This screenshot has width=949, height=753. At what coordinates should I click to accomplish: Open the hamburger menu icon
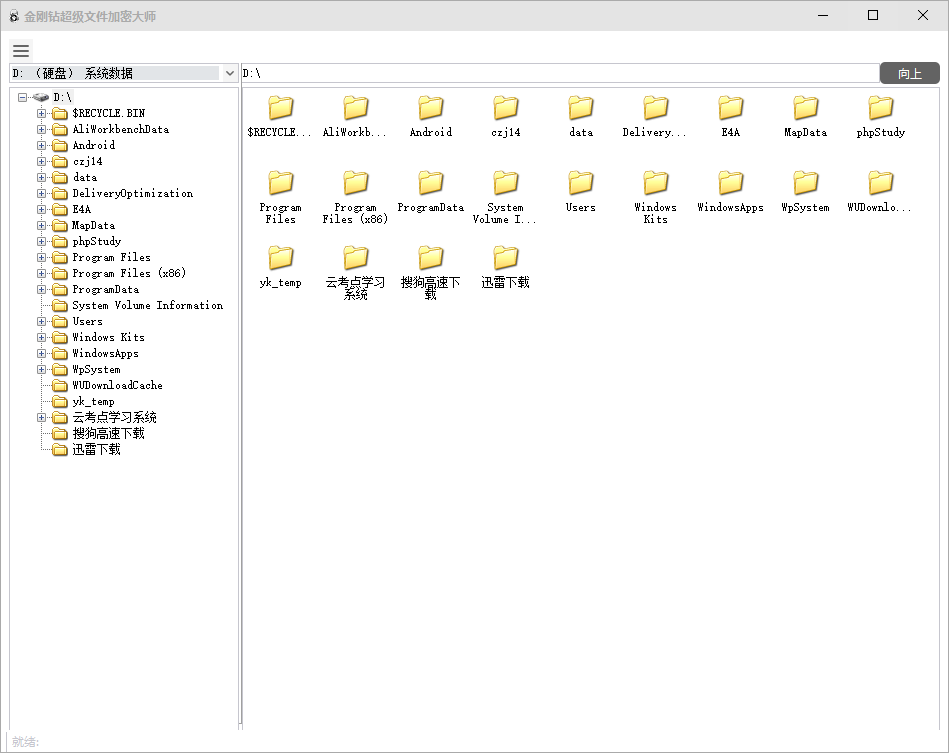point(21,50)
